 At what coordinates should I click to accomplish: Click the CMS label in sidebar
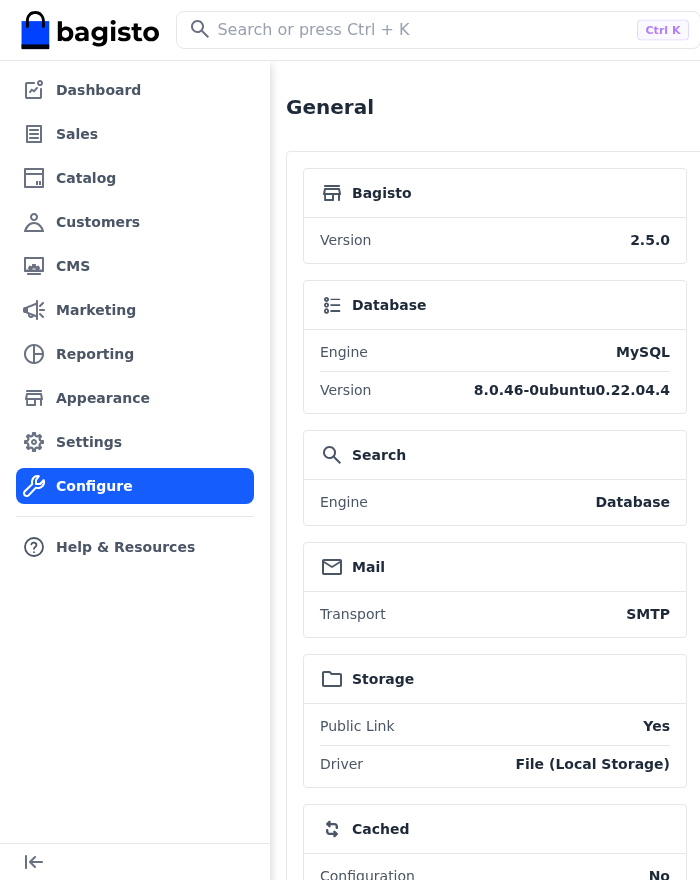click(73, 266)
